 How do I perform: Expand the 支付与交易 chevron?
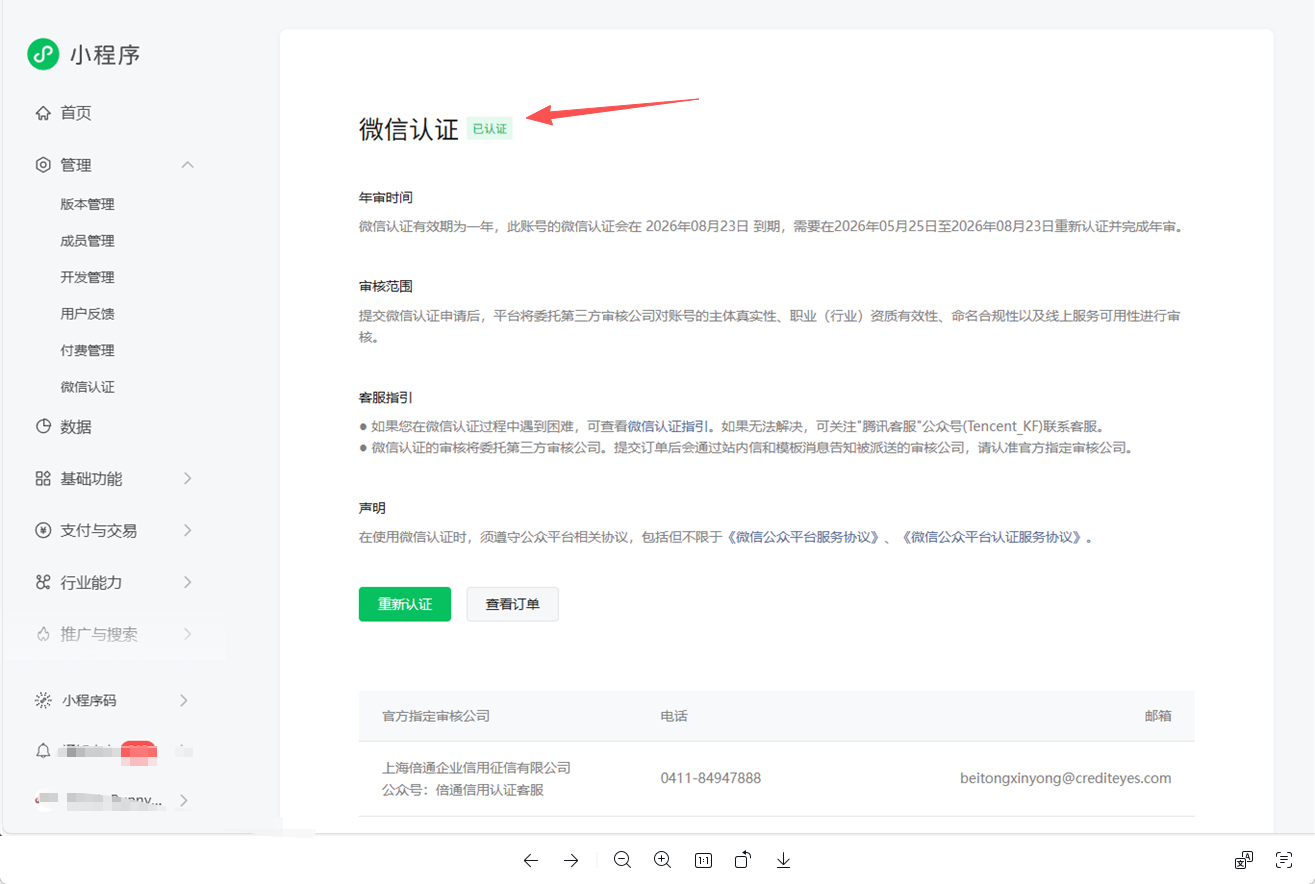pos(187,531)
